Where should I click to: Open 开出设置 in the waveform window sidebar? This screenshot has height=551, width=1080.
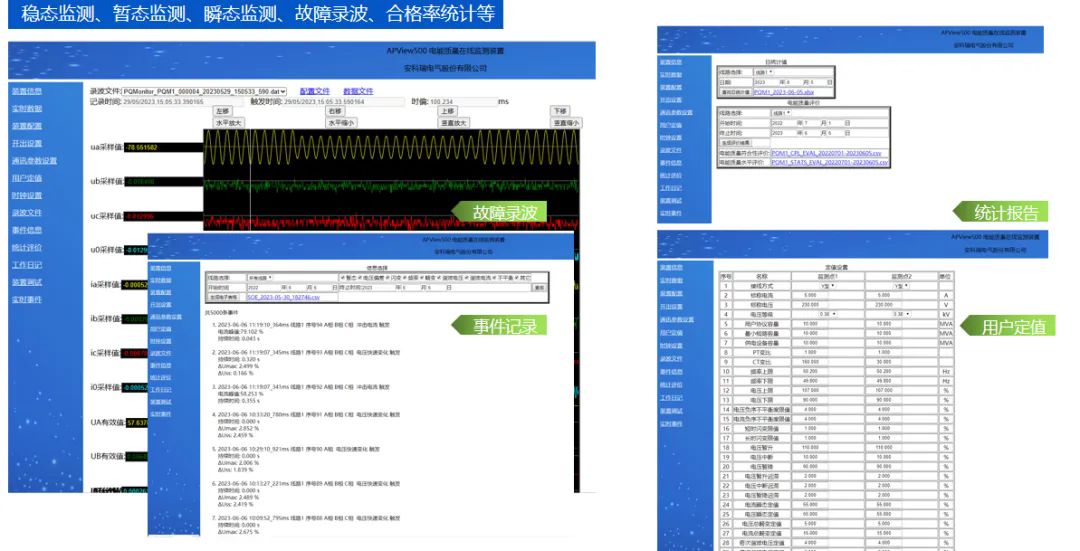click(x=27, y=143)
